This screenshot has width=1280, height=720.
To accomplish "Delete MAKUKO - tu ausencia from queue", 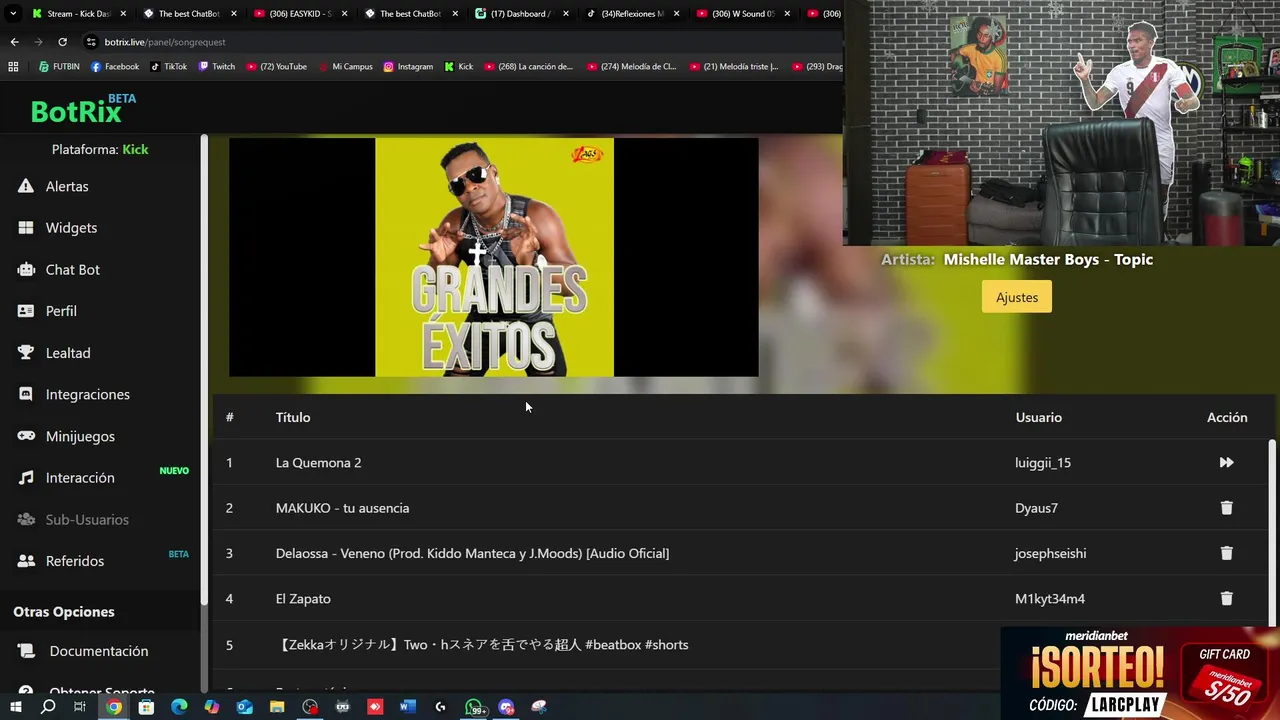I will [1226, 508].
